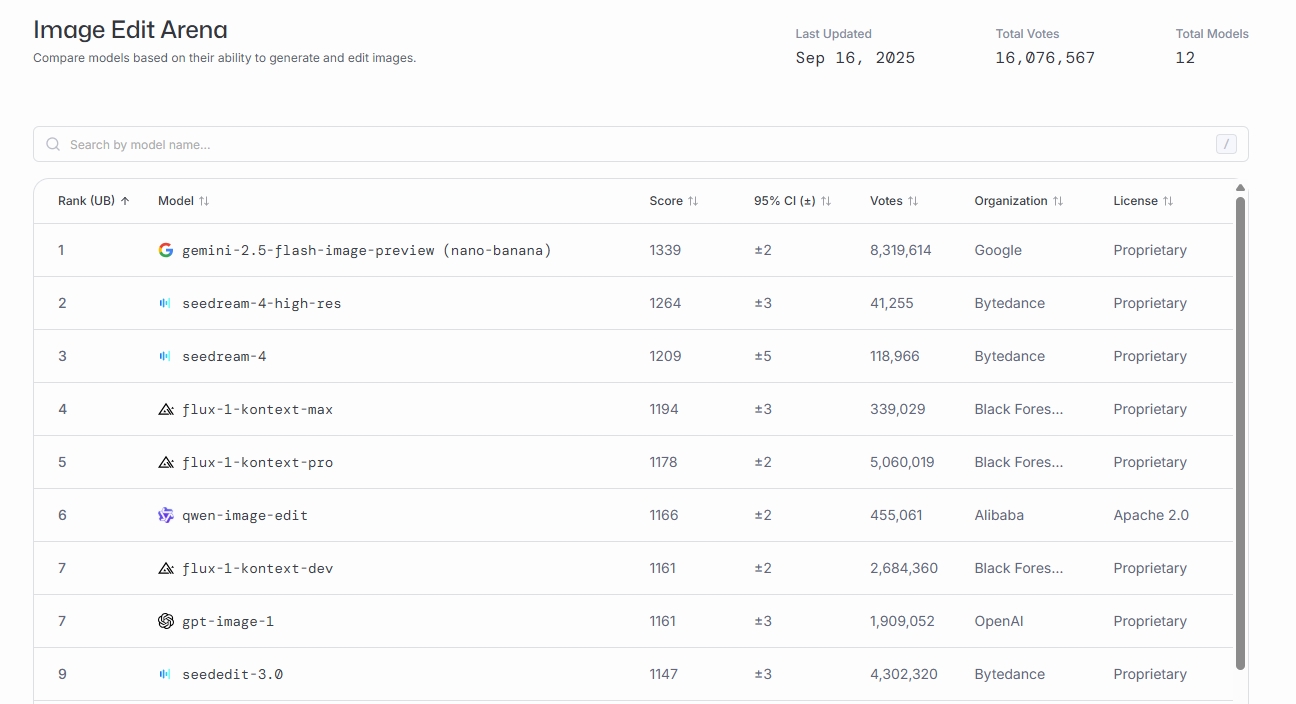Toggle sort order for Score column
1296x704 pixels.
tap(673, 201)
